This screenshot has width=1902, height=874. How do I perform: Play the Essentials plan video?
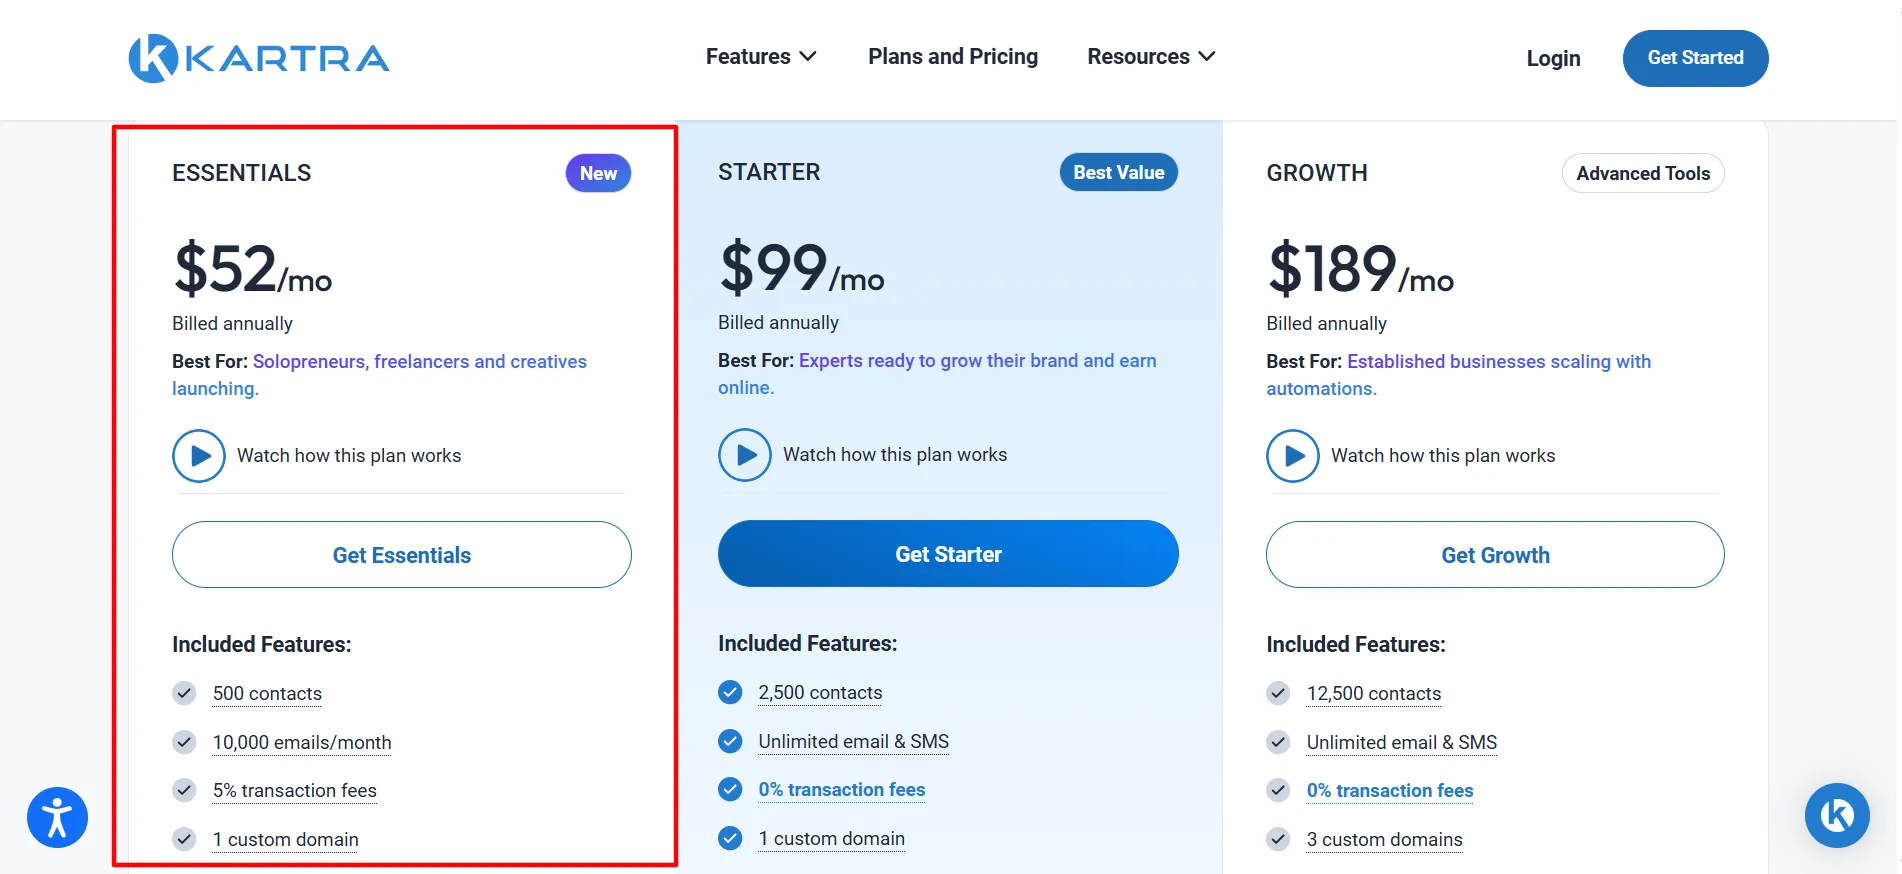click(199, 456)
